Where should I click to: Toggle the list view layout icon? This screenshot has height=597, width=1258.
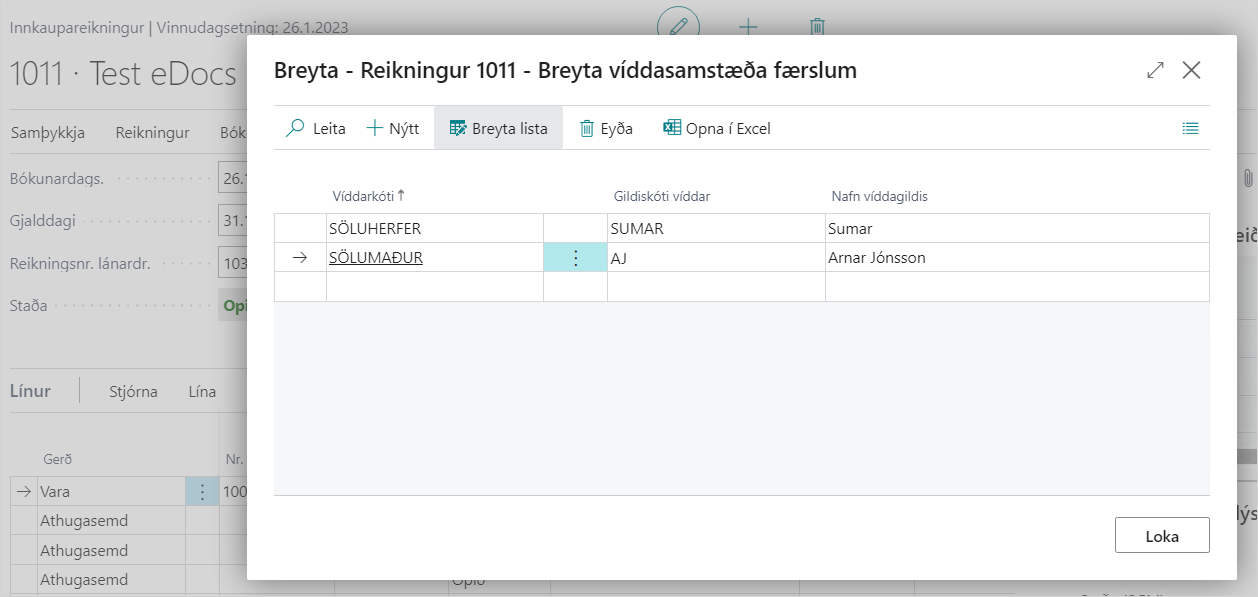pos(1190,128)
